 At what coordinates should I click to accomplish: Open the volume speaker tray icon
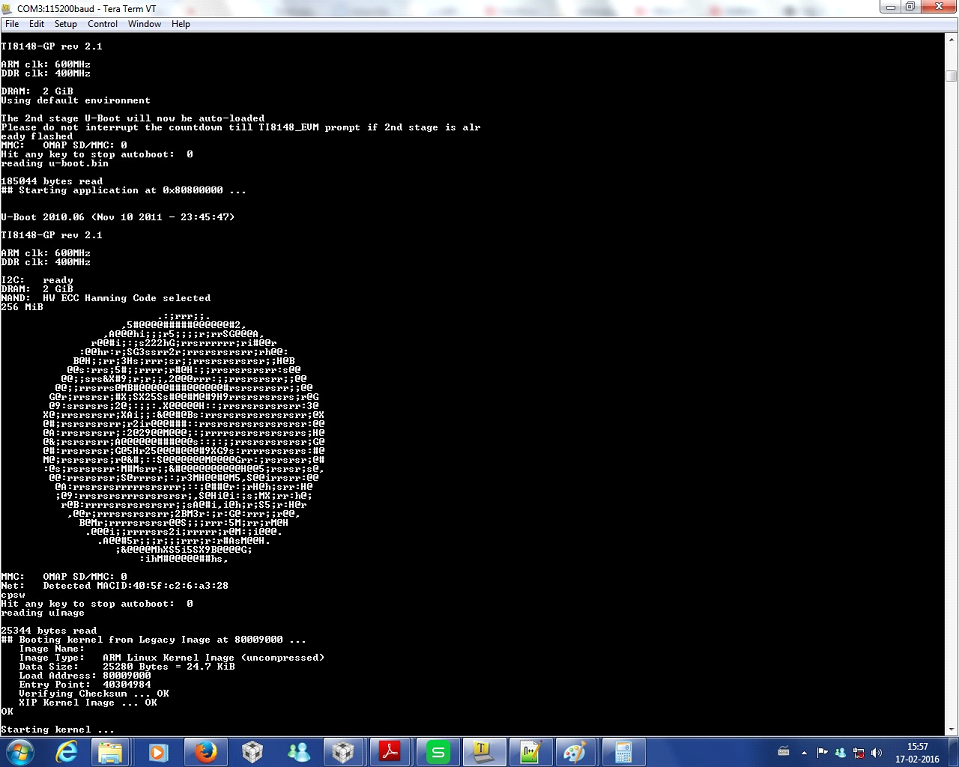pyautogui.click(x=876, y=753)
